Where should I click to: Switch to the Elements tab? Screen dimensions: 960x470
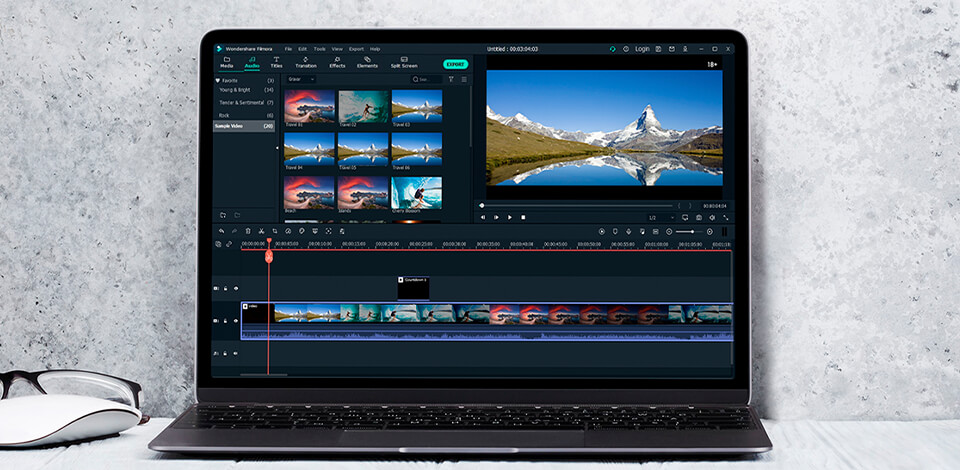pyautogui.click(x=367, y=62)
